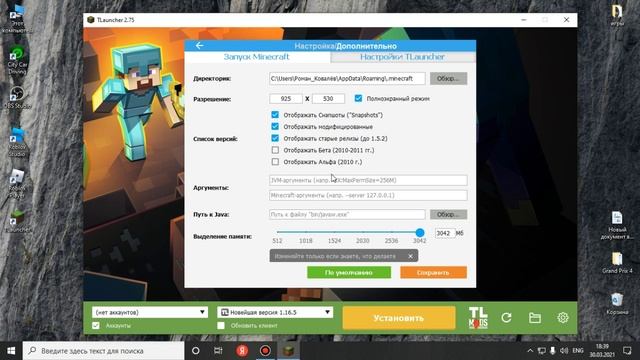This screenshot has height=360, width=640.
Task: Click Настройка in the header breadcrumb
Action: click(314, 46)
